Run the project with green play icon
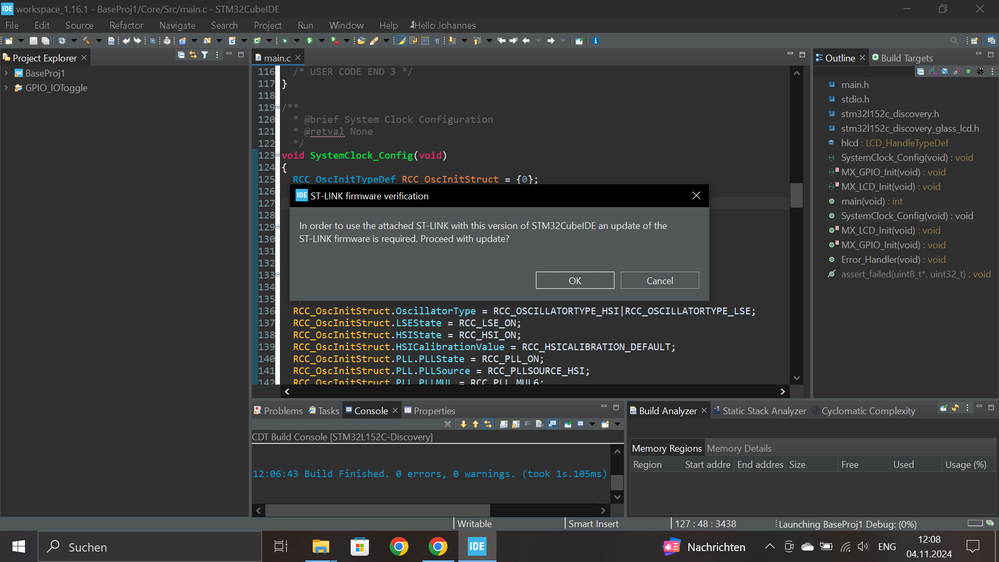The image size is (999, 562). pyautogui.click(x=309, y=41)
